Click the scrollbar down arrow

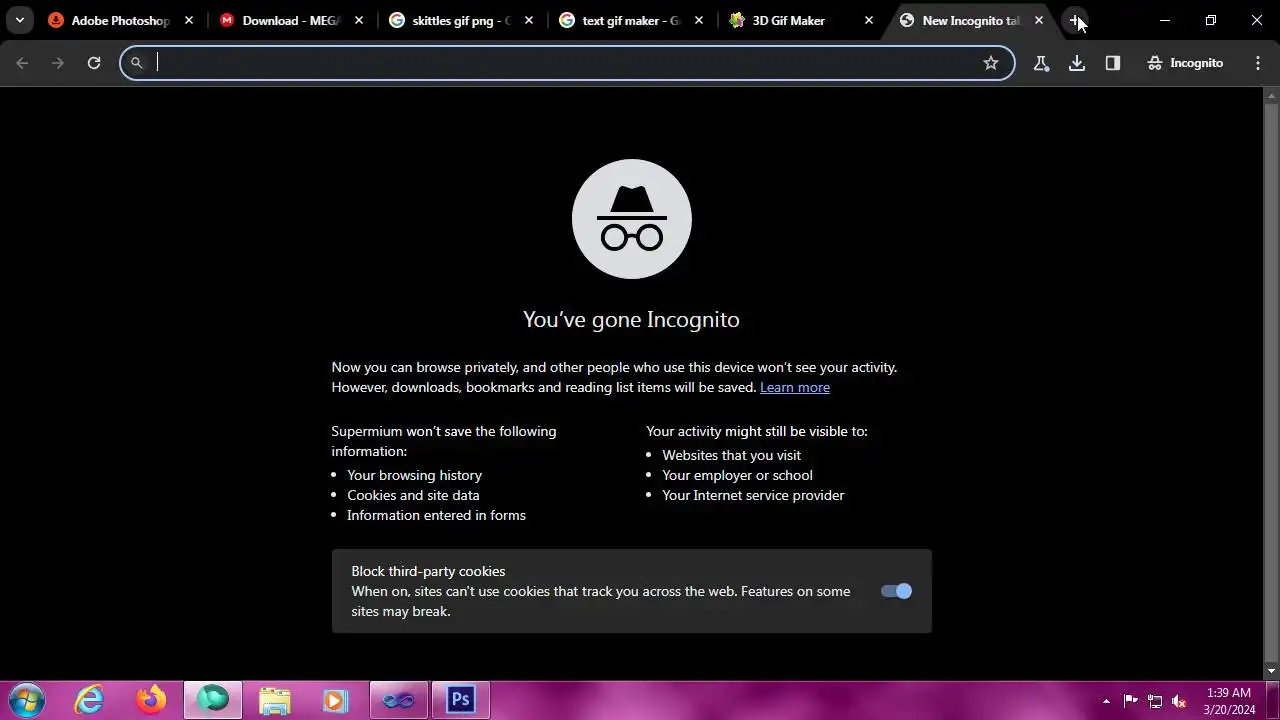[x=1272, y=671]
